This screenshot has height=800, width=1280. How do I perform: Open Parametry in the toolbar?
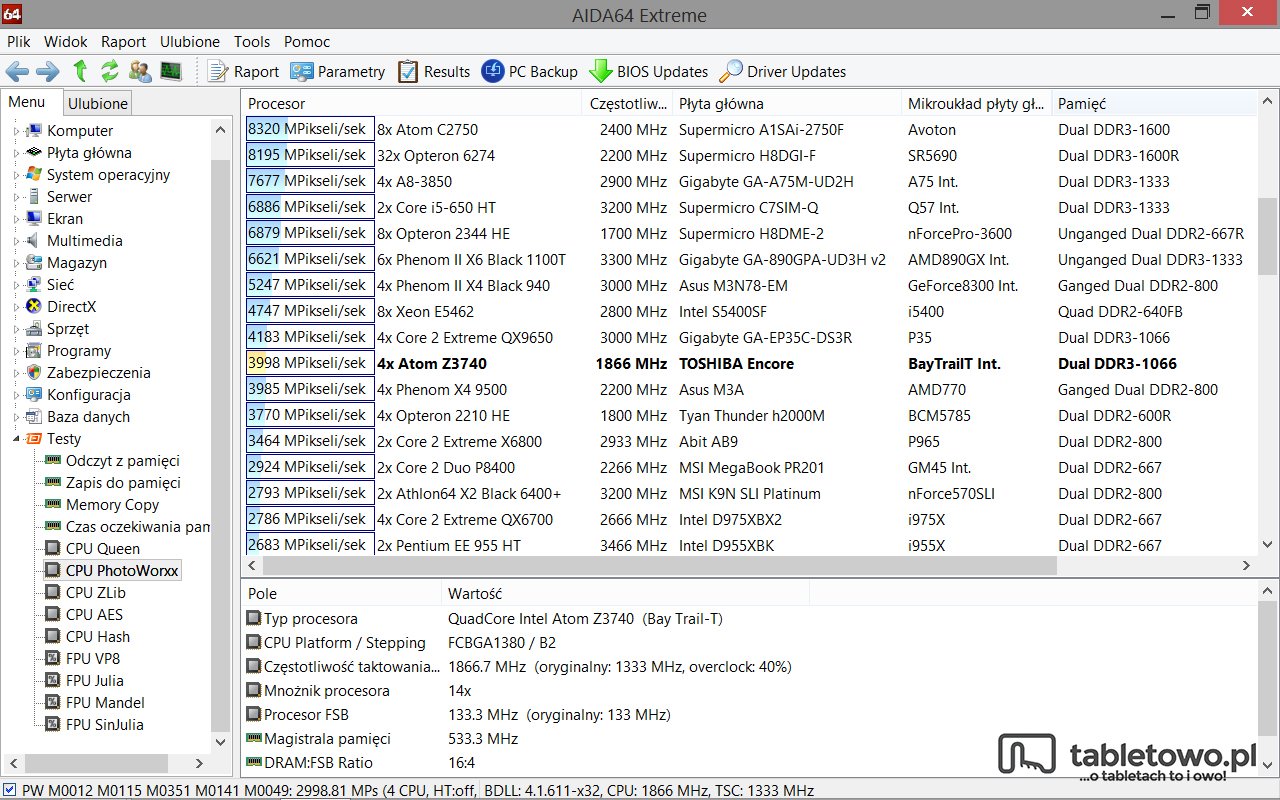[338, 71]
